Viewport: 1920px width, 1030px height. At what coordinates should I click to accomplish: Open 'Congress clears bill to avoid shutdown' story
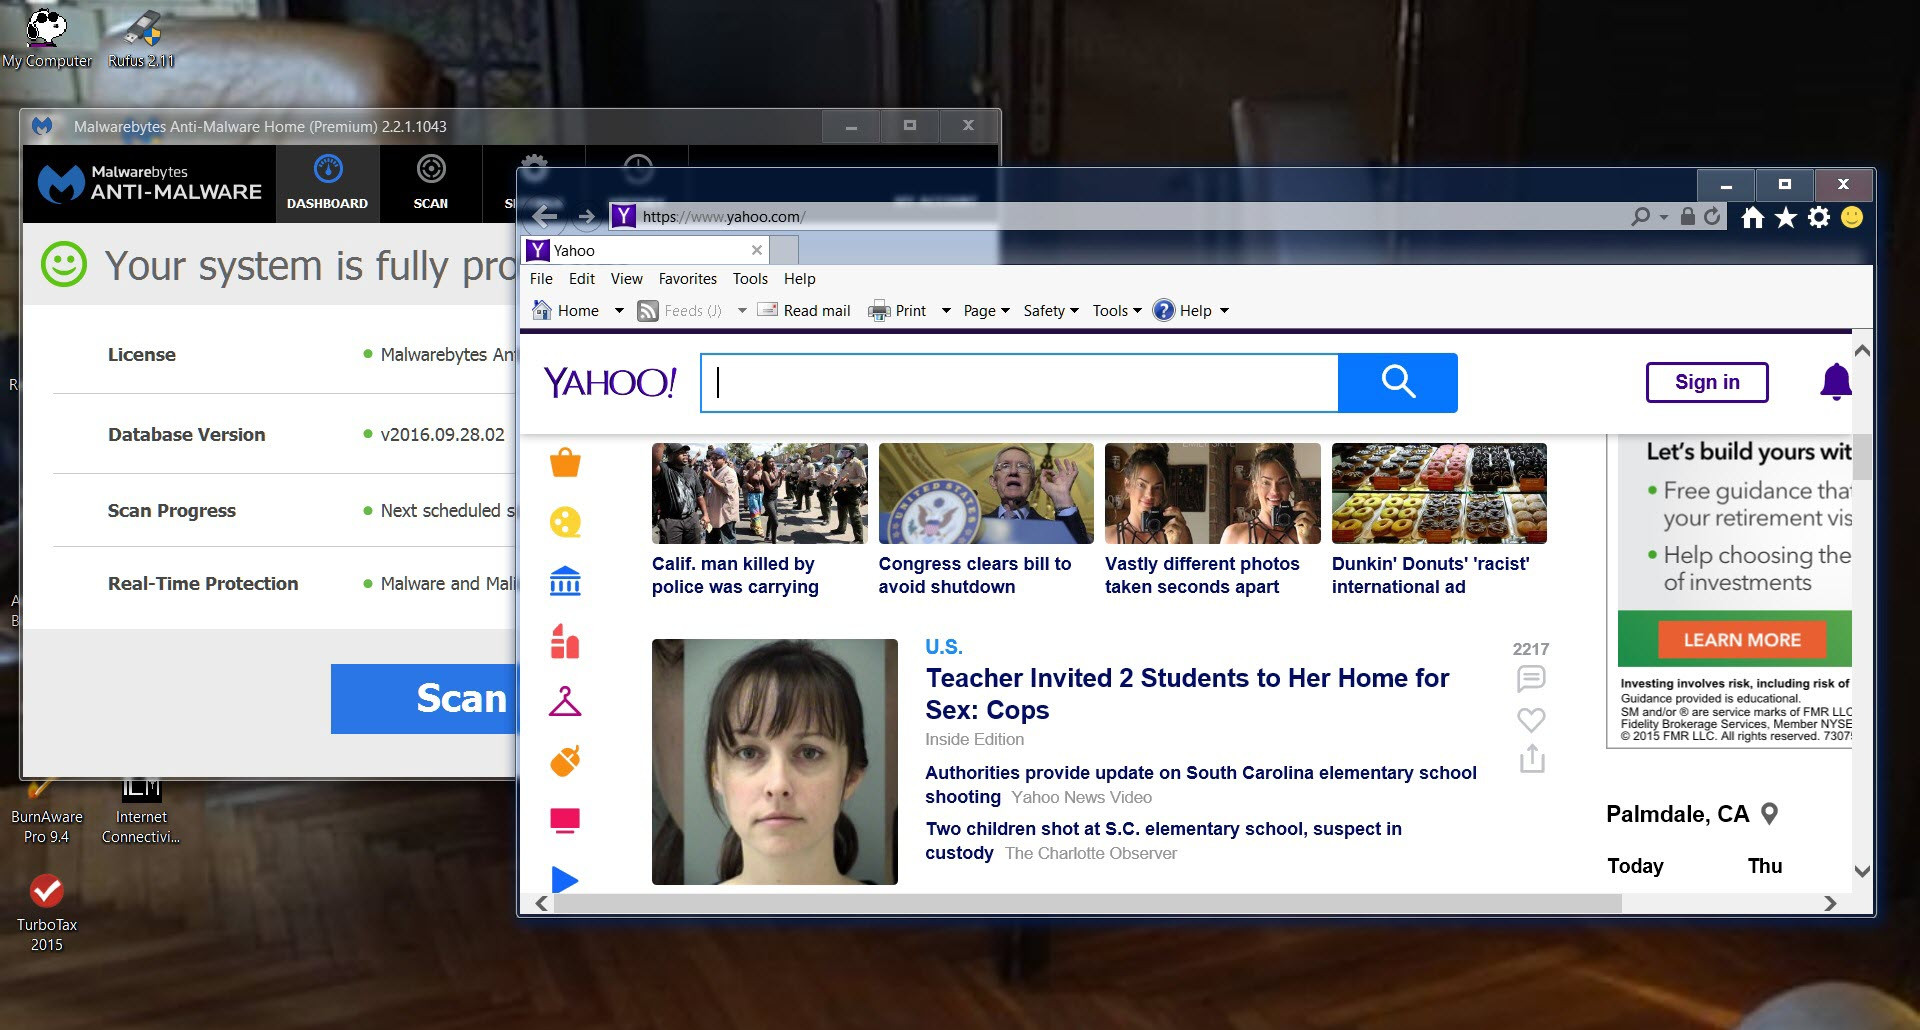tap(975, 575)
